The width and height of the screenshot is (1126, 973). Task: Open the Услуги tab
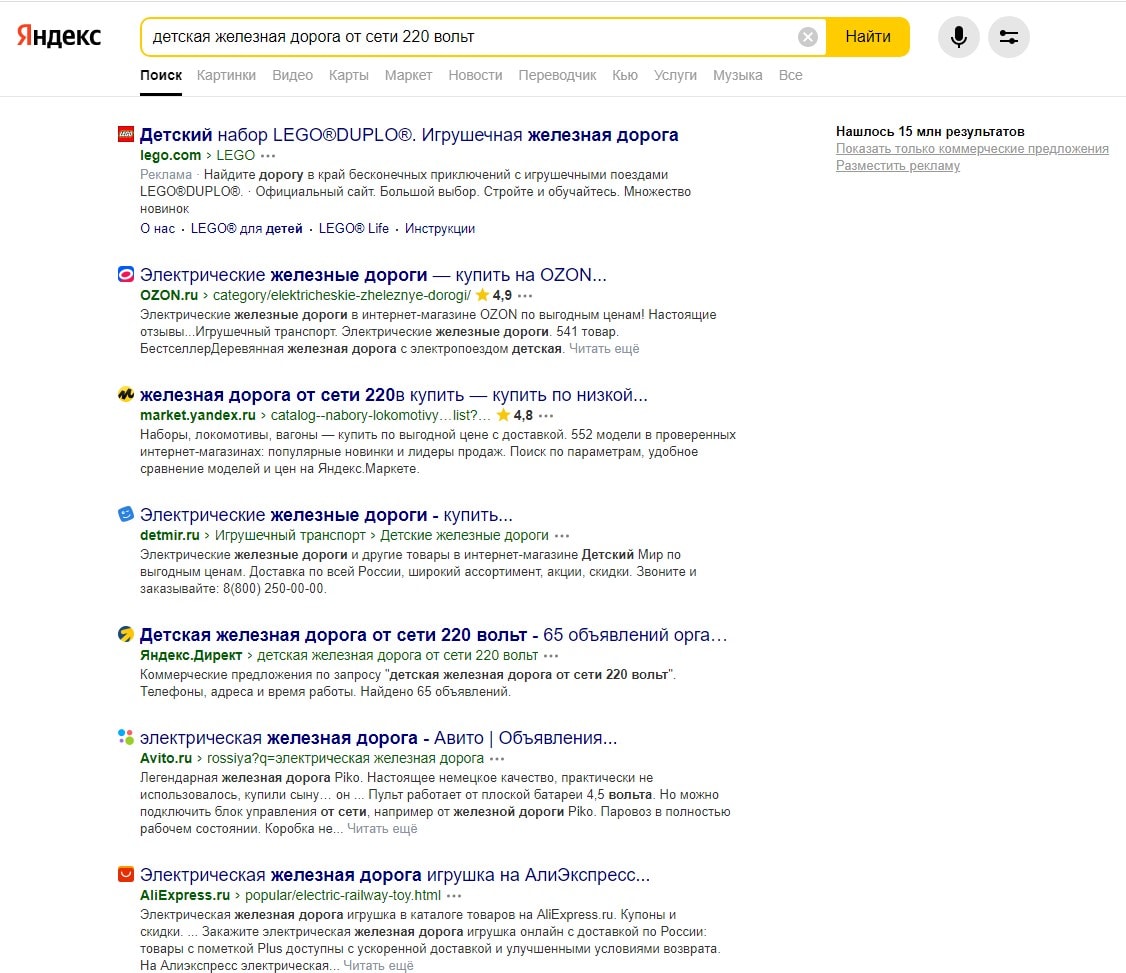tap(675, 75)
